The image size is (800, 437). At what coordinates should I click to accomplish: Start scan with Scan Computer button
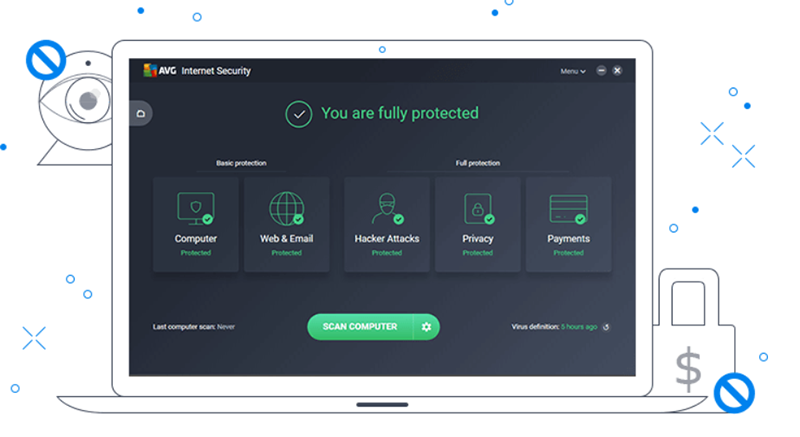(x=360, y=327)
